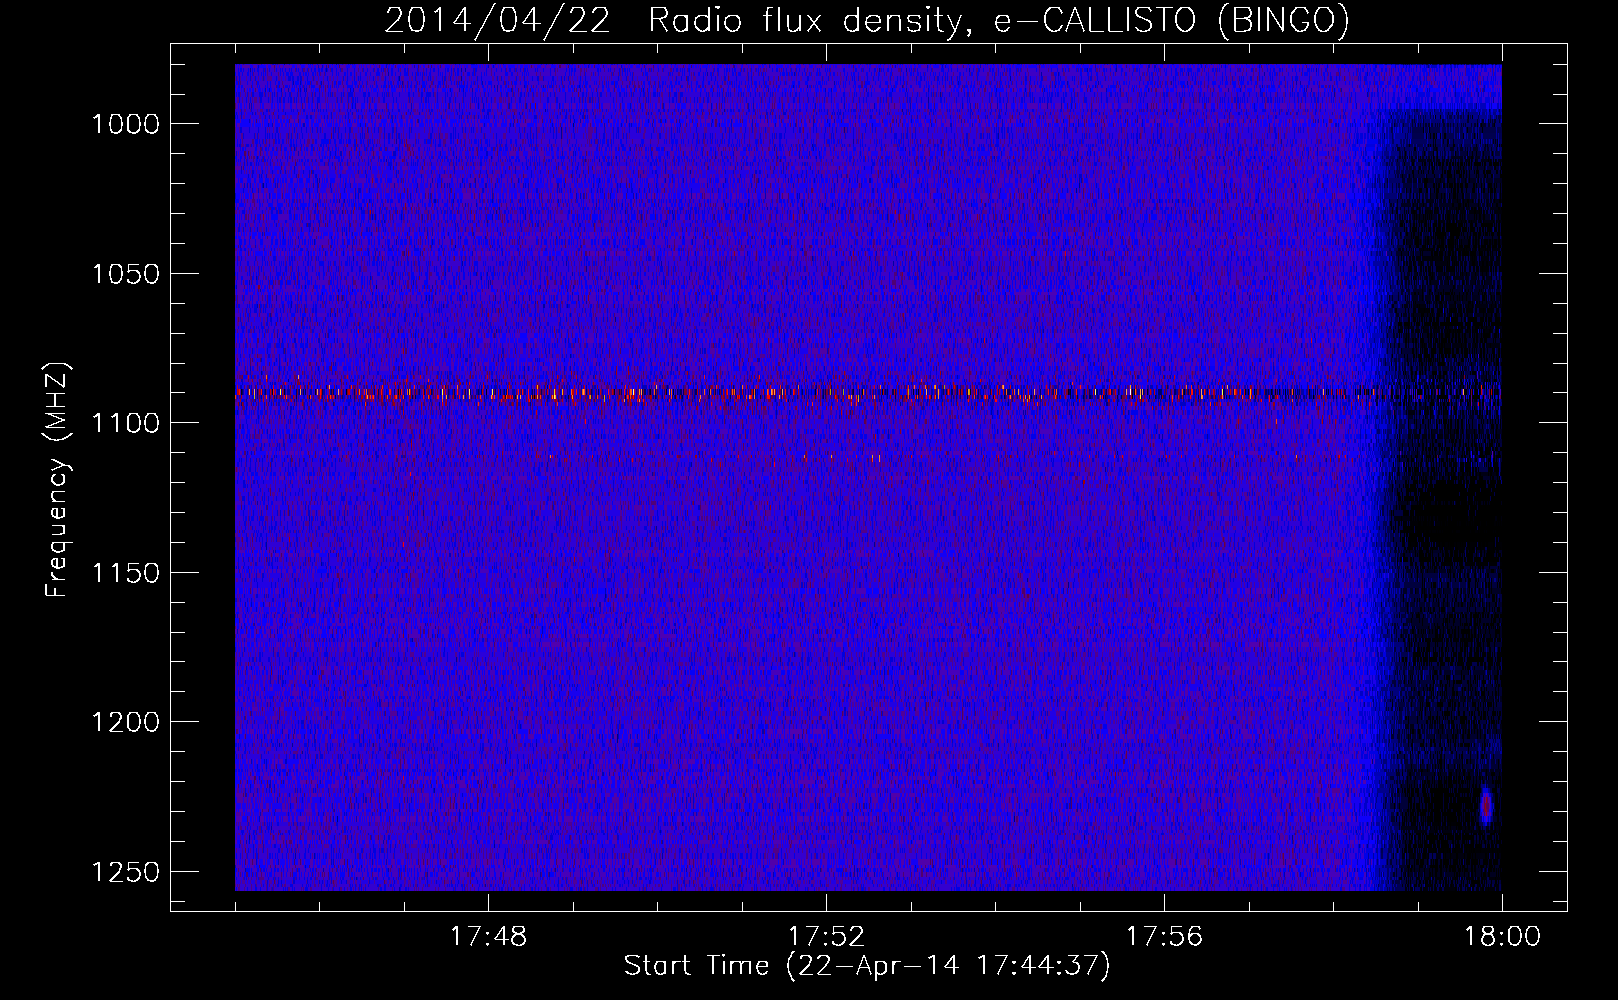Click the 1000 frequency tick label
1618x1000 pixels.
(125, 124)
